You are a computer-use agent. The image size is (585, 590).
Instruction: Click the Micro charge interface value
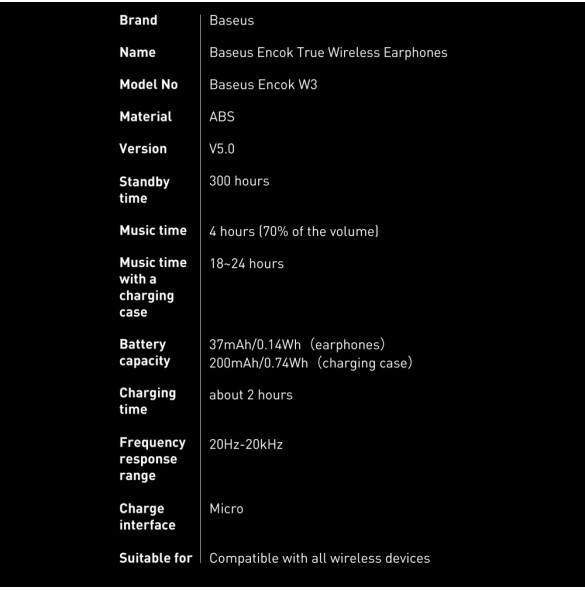[x=226, y=509]
